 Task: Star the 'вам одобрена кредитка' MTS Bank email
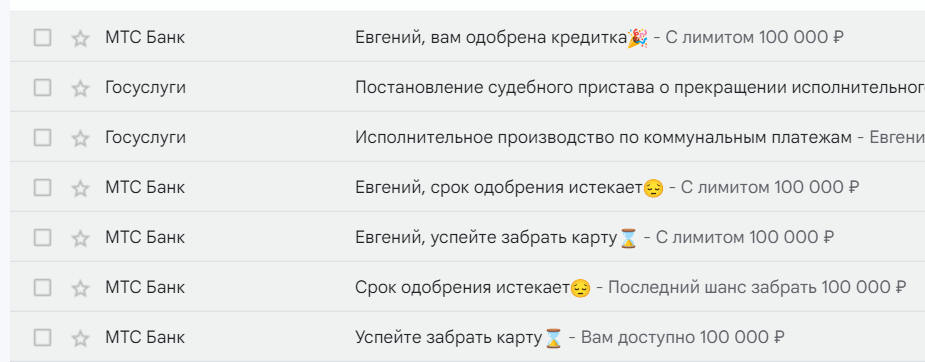[x=80, y=38]
